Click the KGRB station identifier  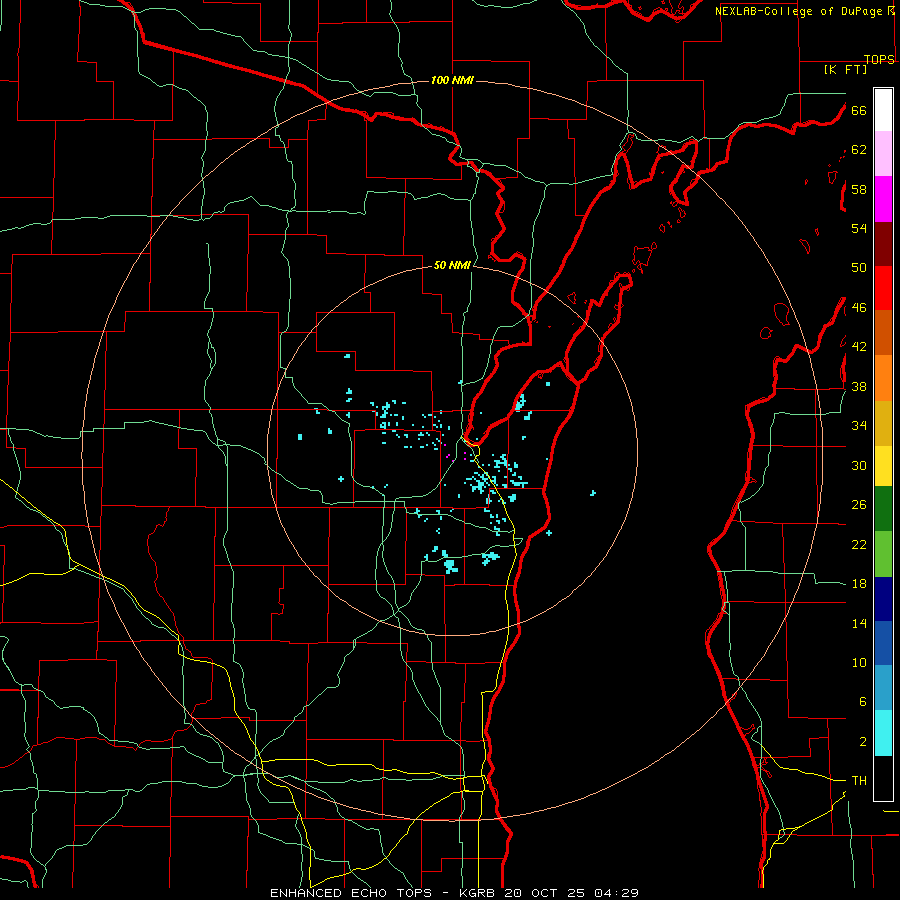pyautogui.click(x=479, y=893)
